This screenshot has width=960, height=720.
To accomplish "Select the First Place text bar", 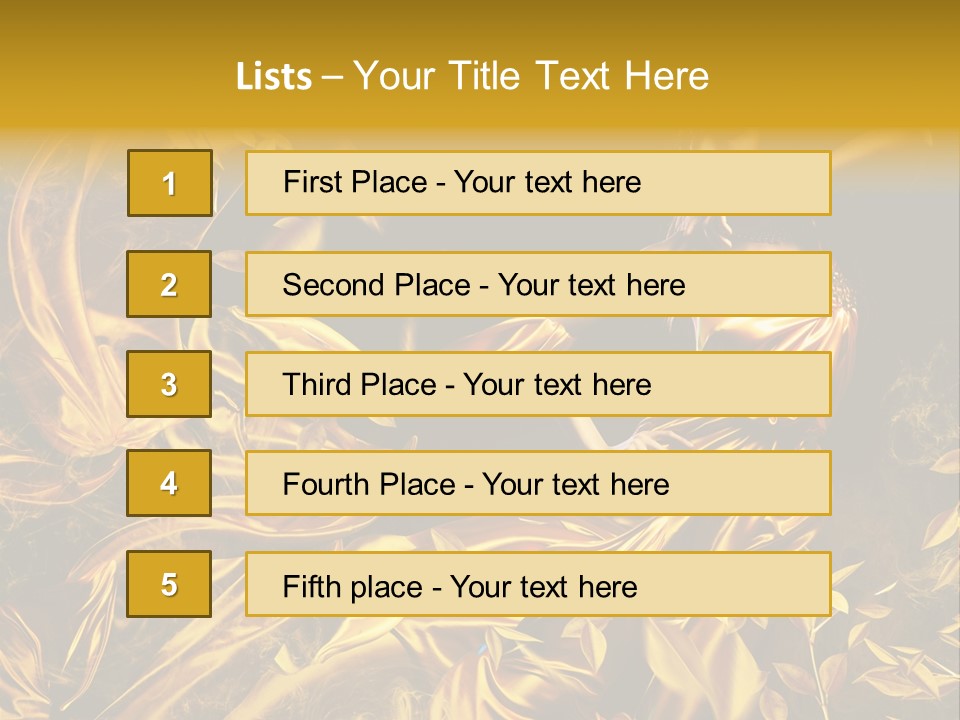I will point(538,183).
